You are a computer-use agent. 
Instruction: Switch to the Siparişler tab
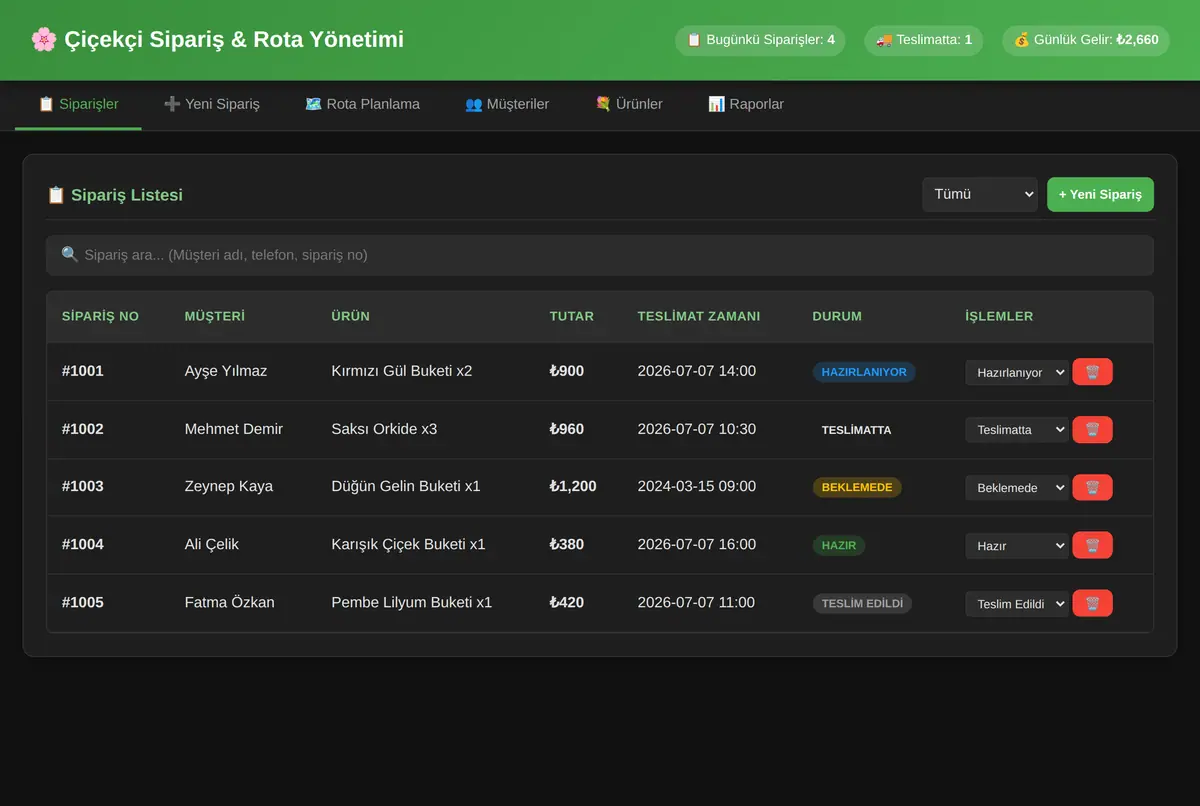tap(78, 104)
